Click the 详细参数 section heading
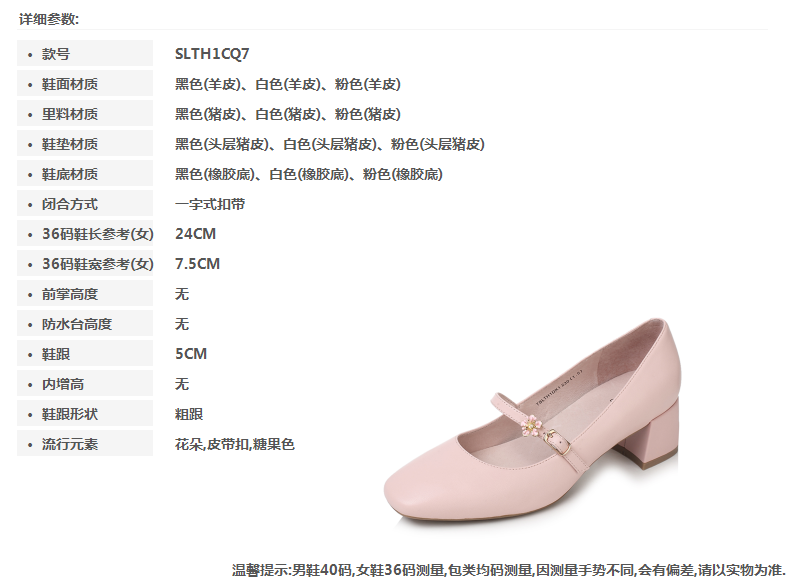Image resolution: width=790 pixels, height=587 pixels. point(49,19)
